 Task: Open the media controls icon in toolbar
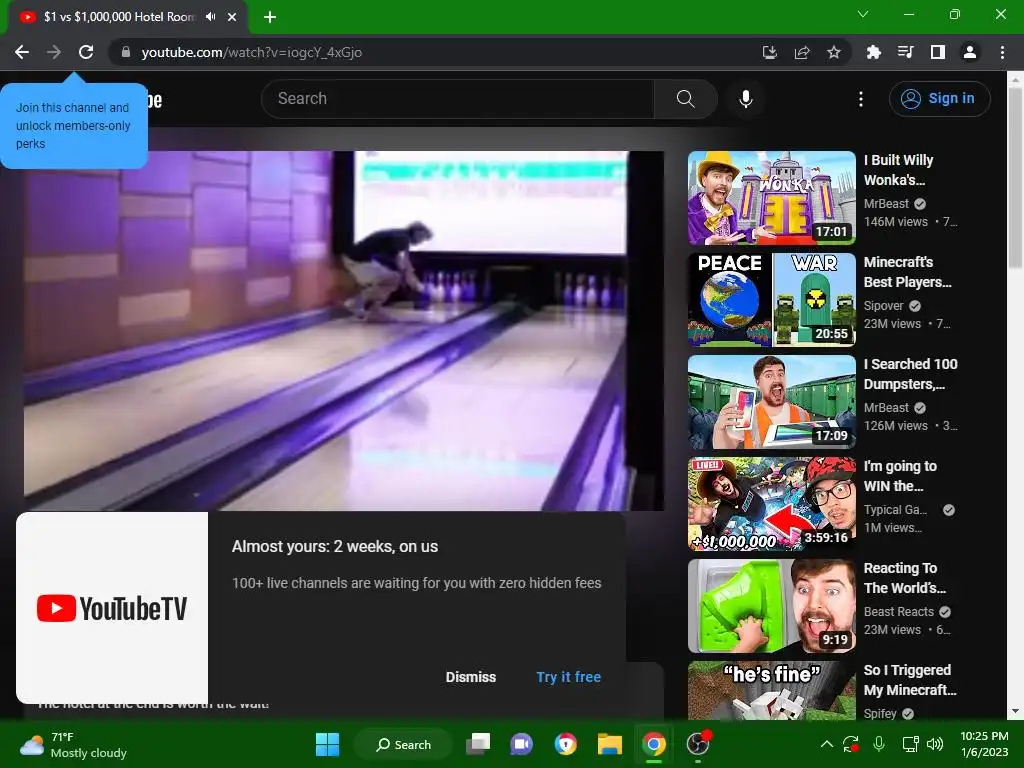[905, 52]
